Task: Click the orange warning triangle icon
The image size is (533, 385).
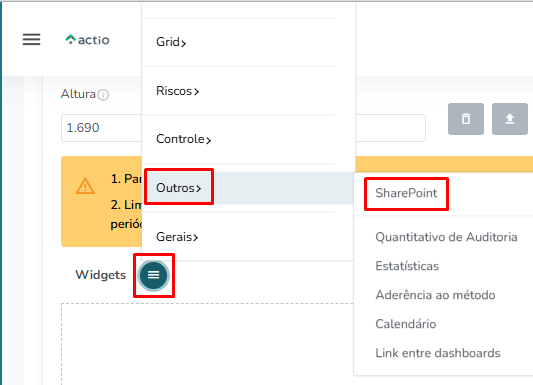Action: tap(85, 186)
